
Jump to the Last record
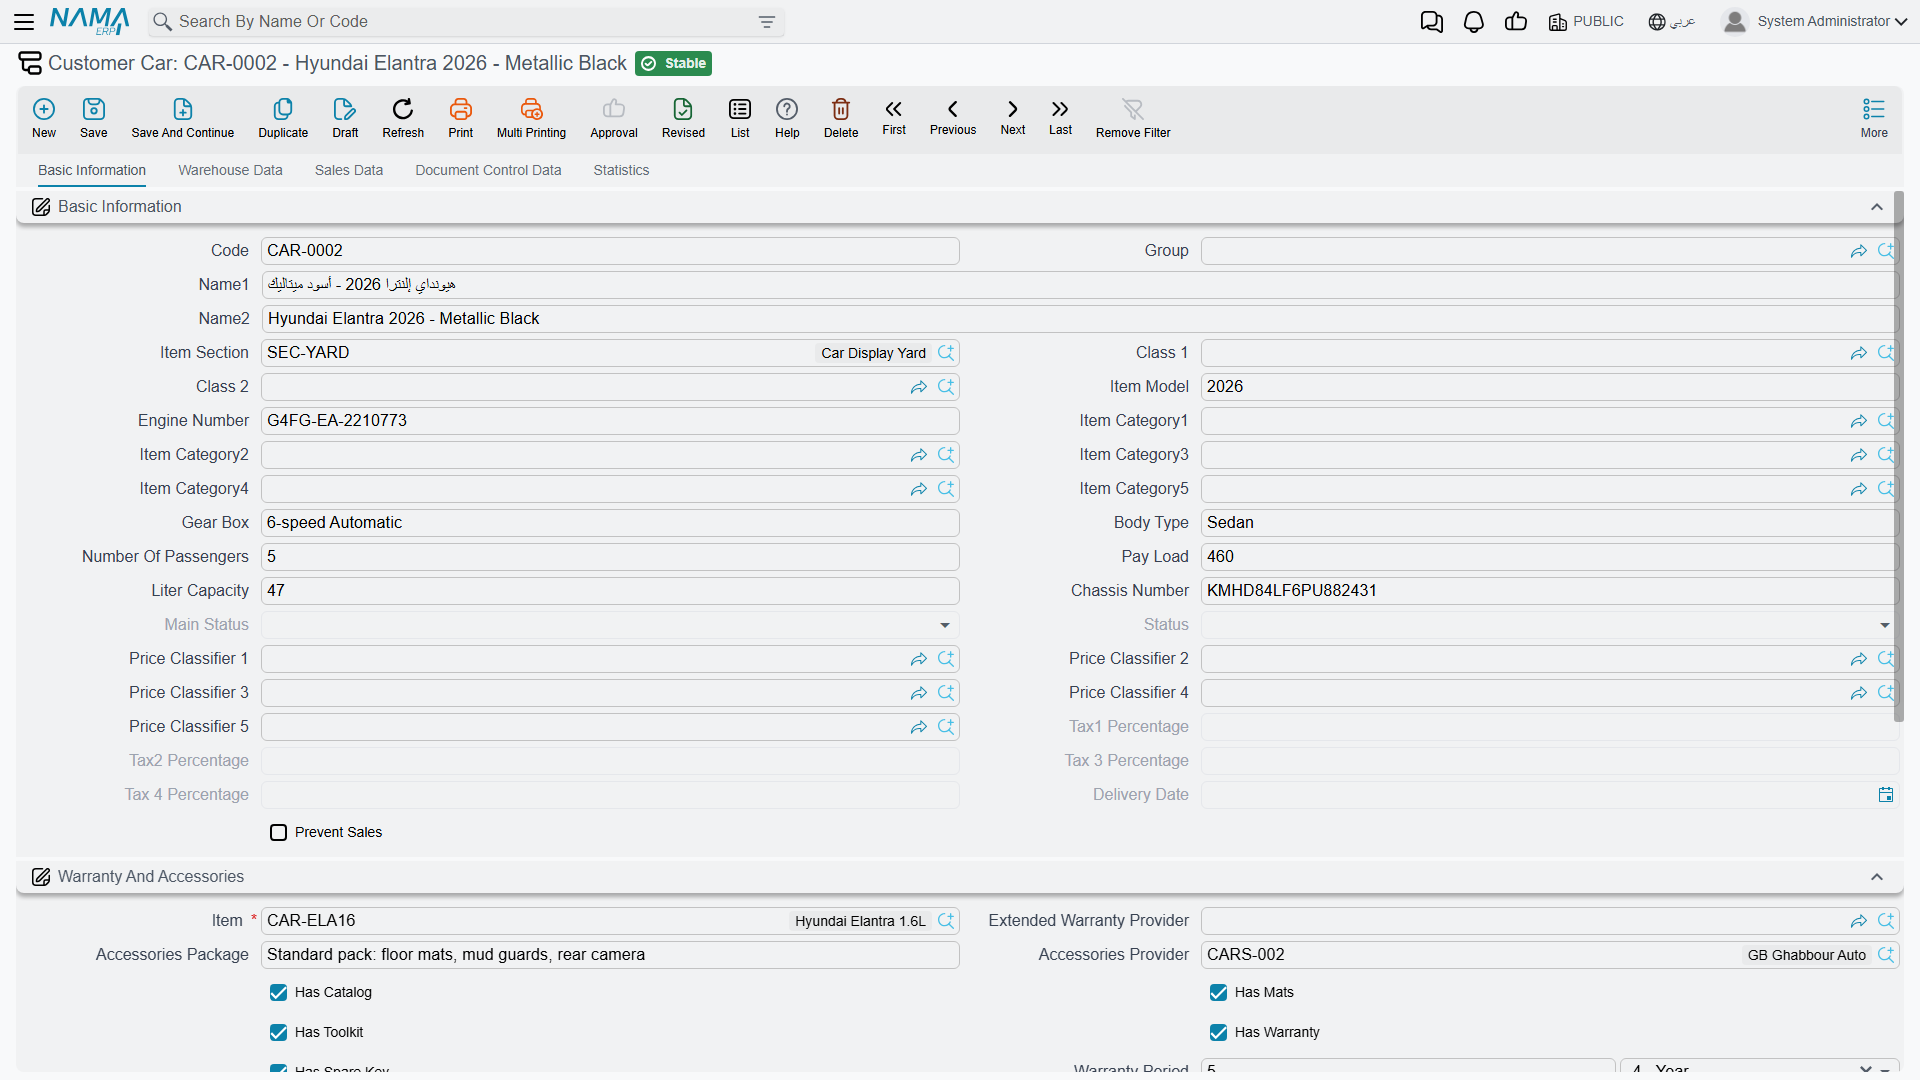[x=1060, y=117]
